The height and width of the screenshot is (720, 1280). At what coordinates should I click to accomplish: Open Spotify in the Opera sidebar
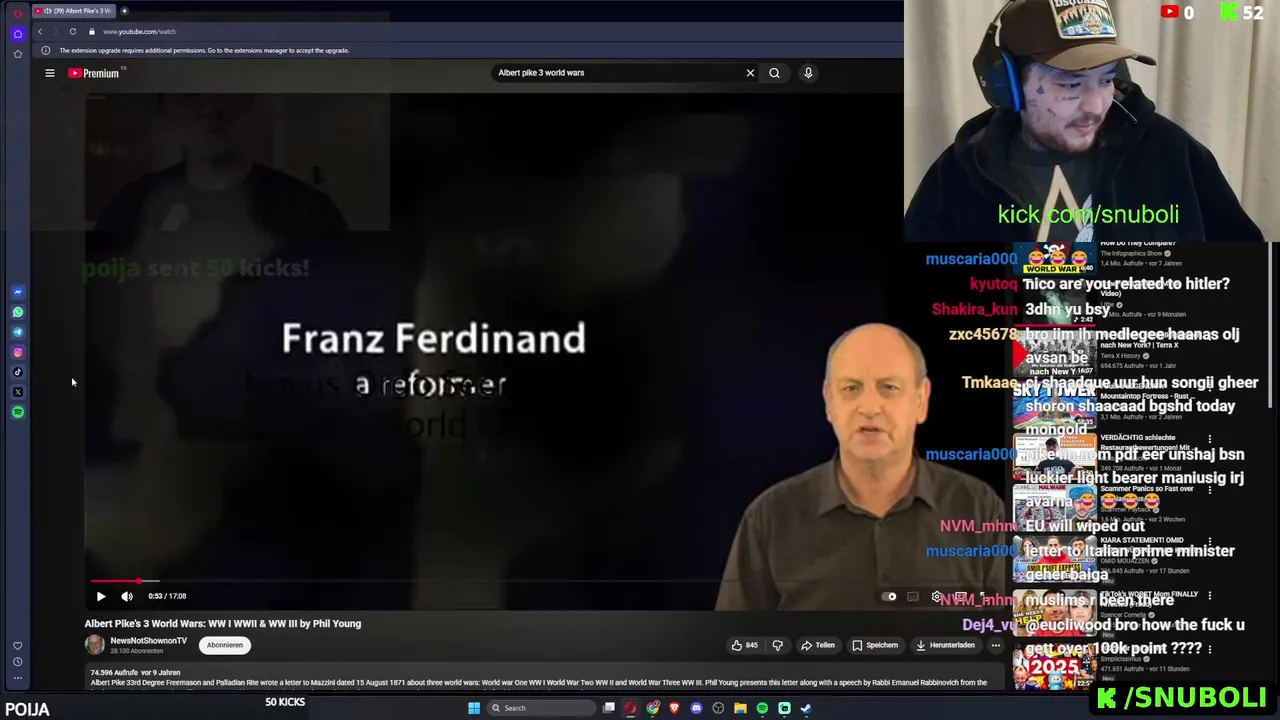18,412
